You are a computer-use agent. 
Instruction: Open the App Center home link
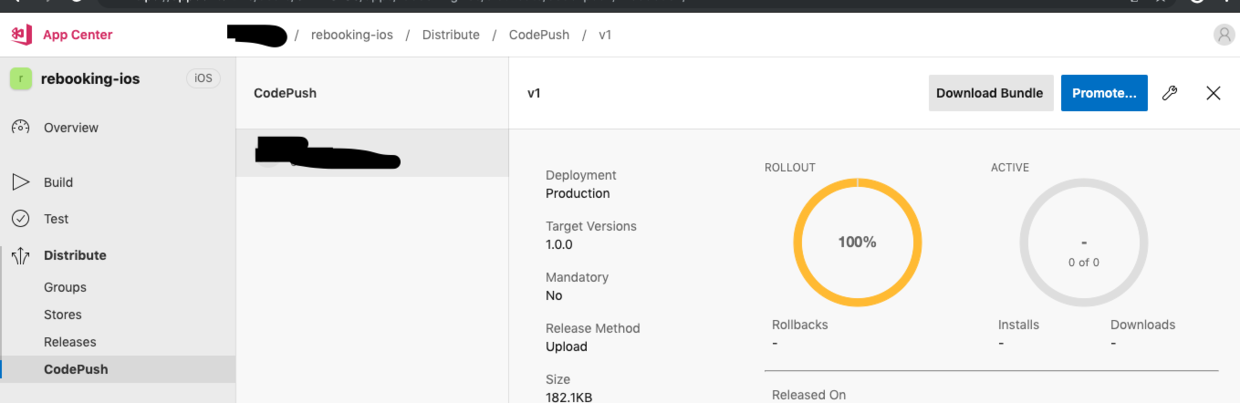tap(77, 35)
